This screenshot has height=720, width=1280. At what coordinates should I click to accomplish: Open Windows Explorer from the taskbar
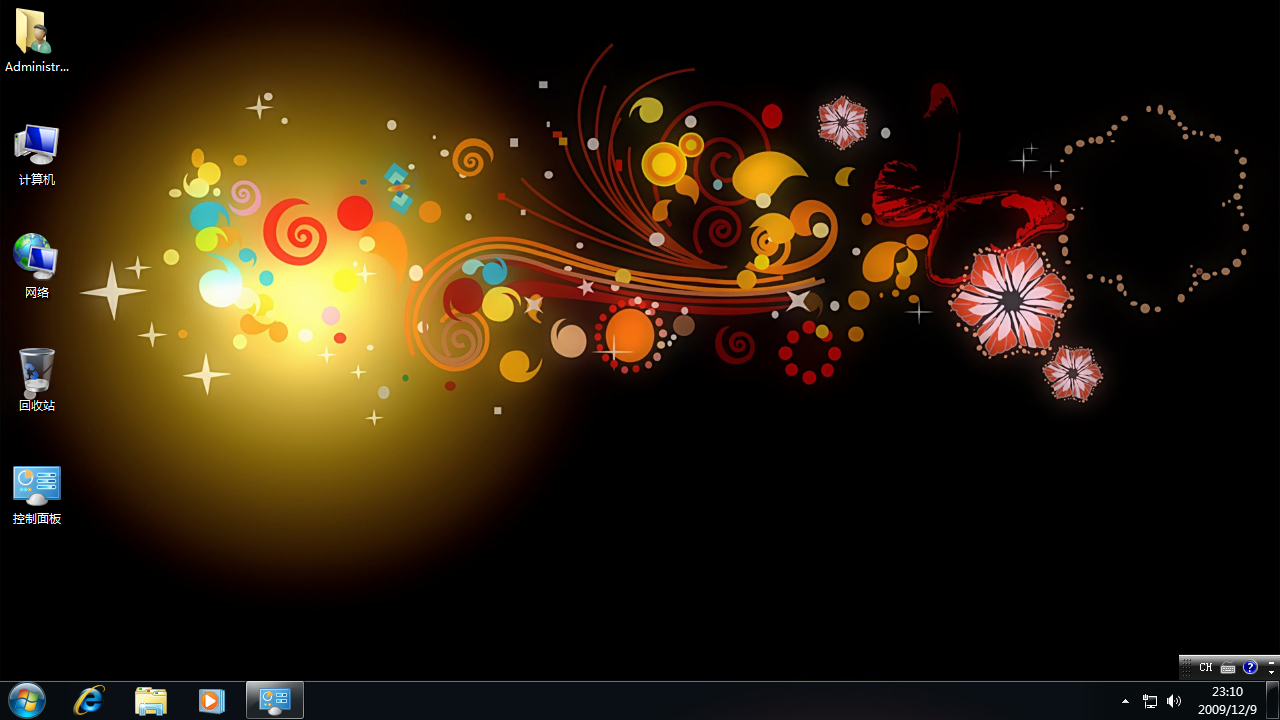(x=150, y=700)
